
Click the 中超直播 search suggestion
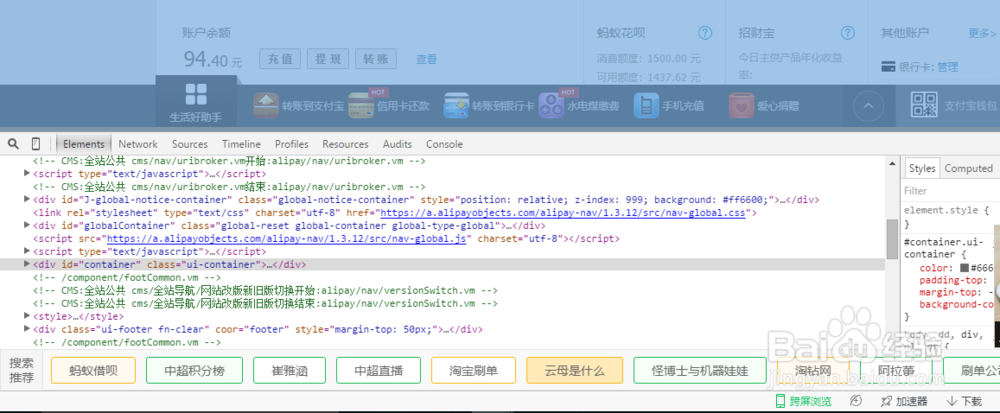(378, 370)
